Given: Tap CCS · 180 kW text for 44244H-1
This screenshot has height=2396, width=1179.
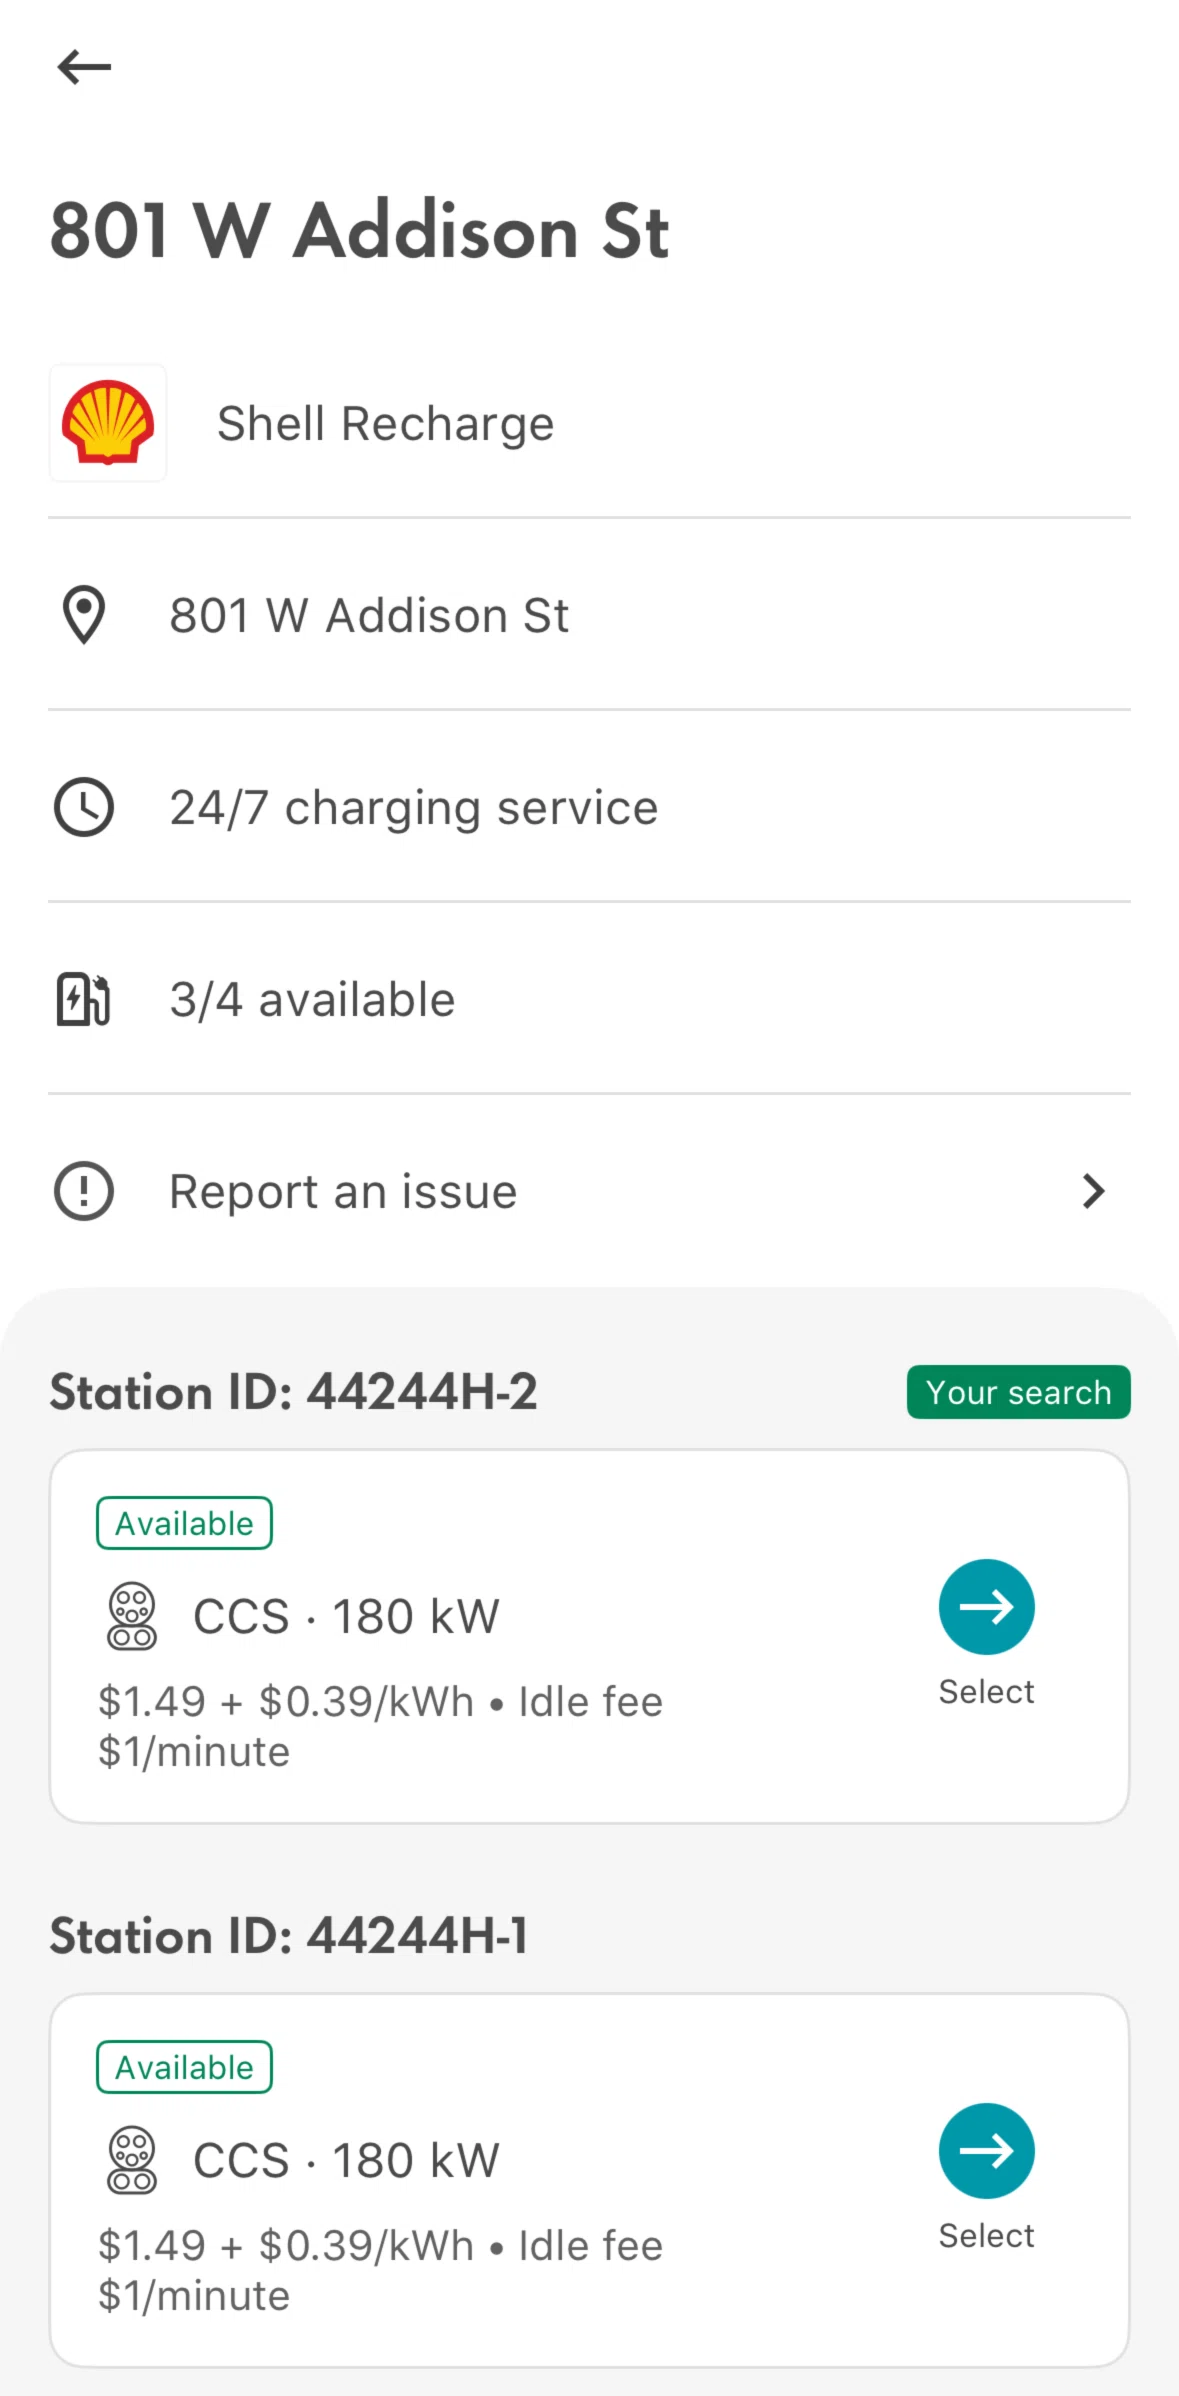Looking at the screenshot, I should [346, 2160].
